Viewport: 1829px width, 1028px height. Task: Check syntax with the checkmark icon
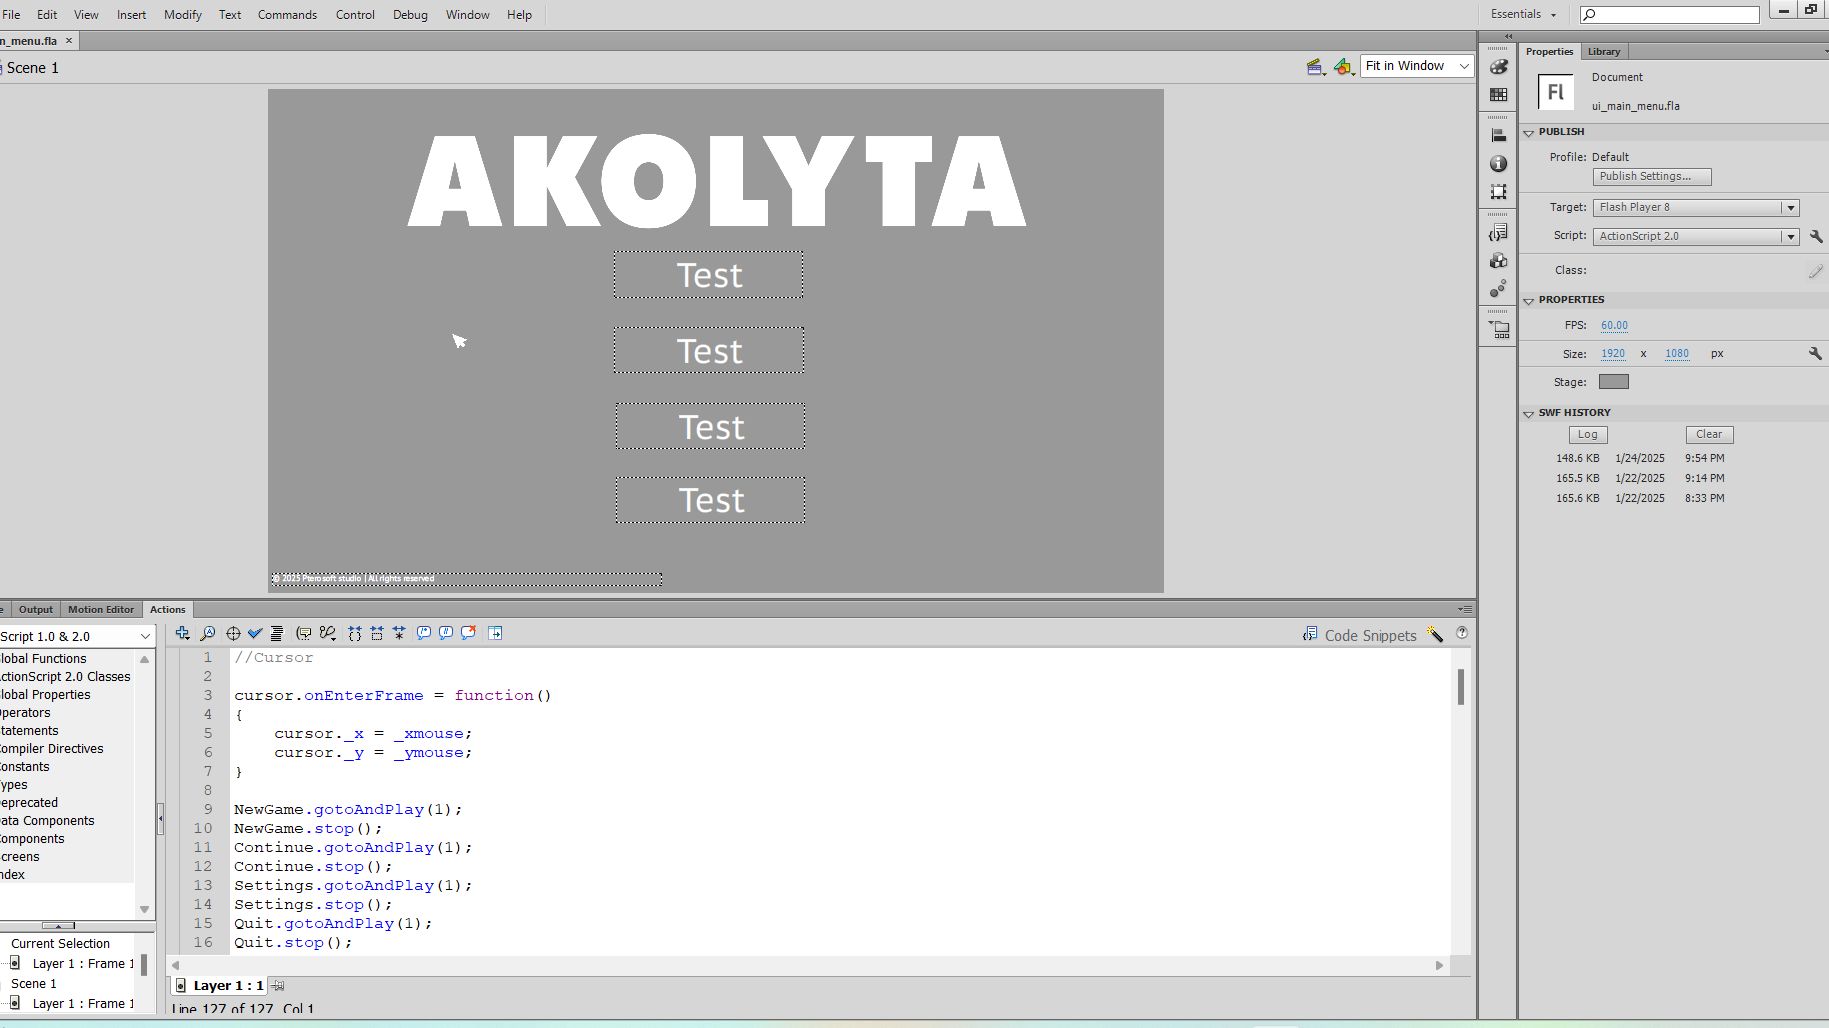point(255,633)
